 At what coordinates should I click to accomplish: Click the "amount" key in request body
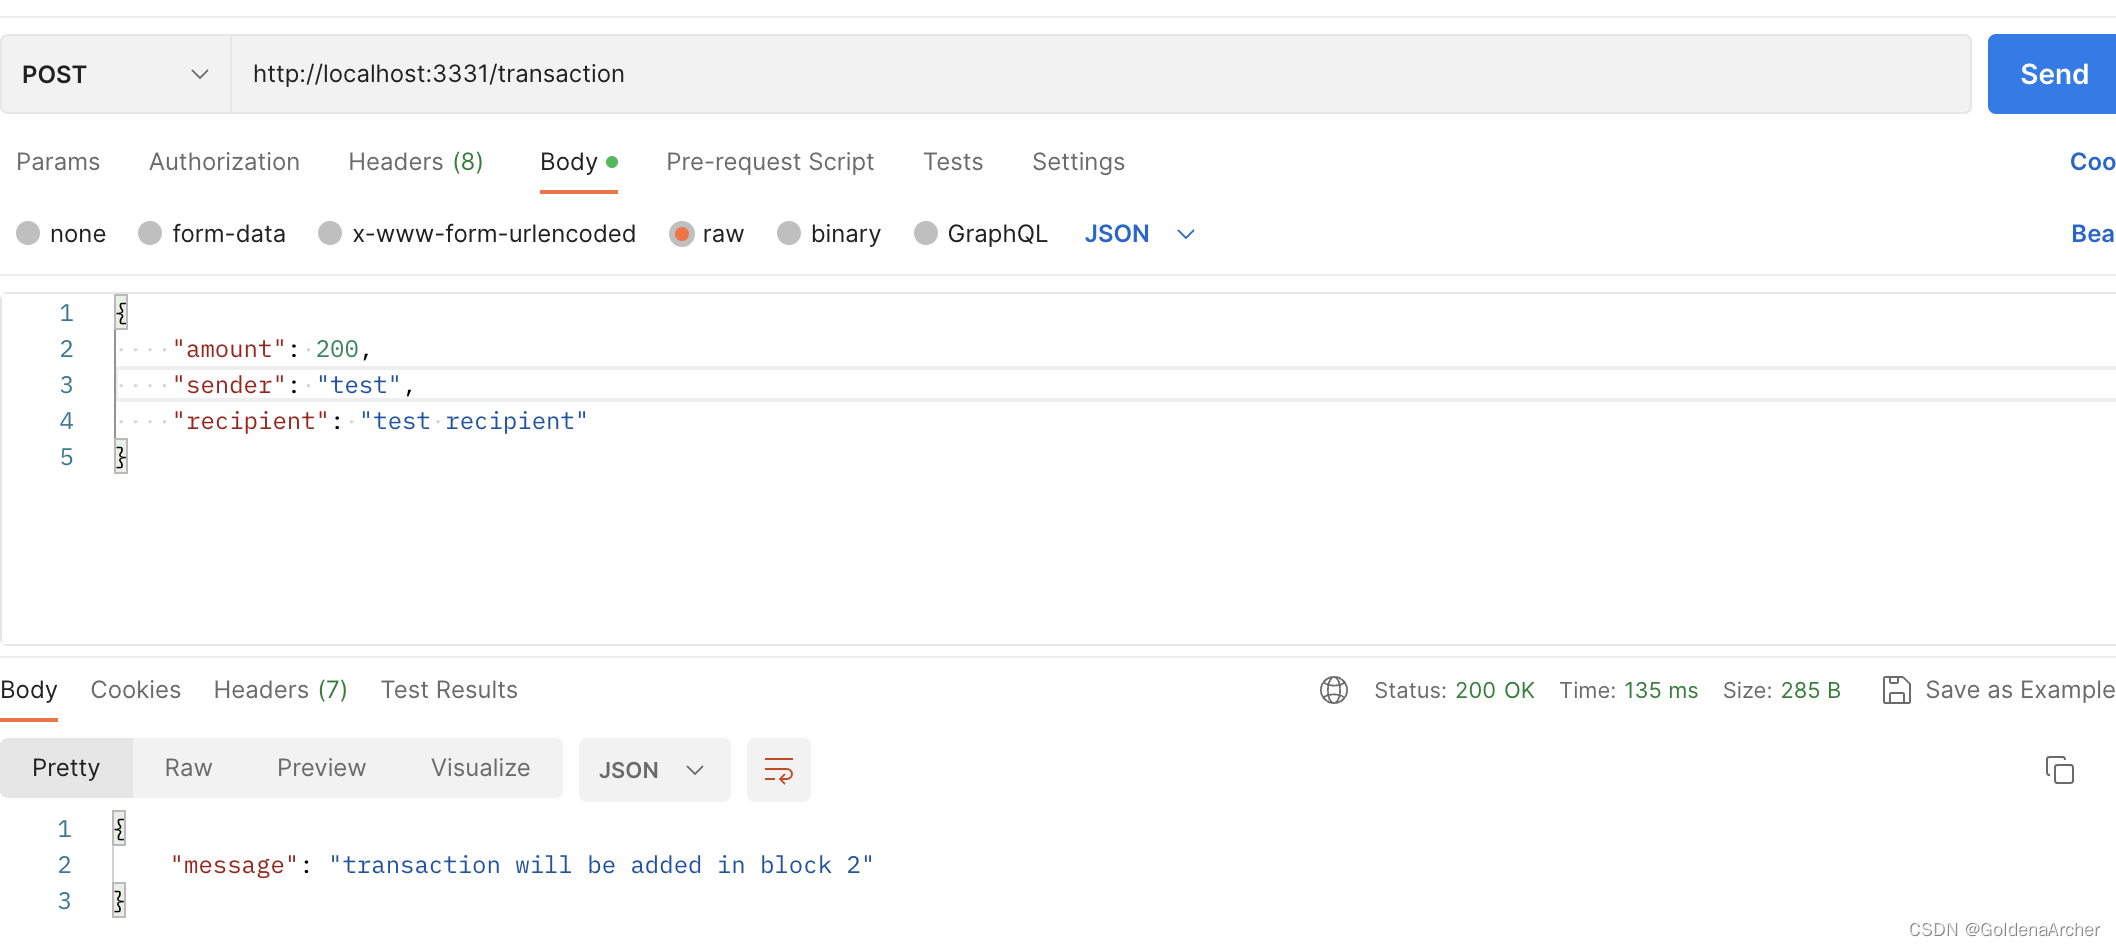pyautogui.click(x=229, y=349)
